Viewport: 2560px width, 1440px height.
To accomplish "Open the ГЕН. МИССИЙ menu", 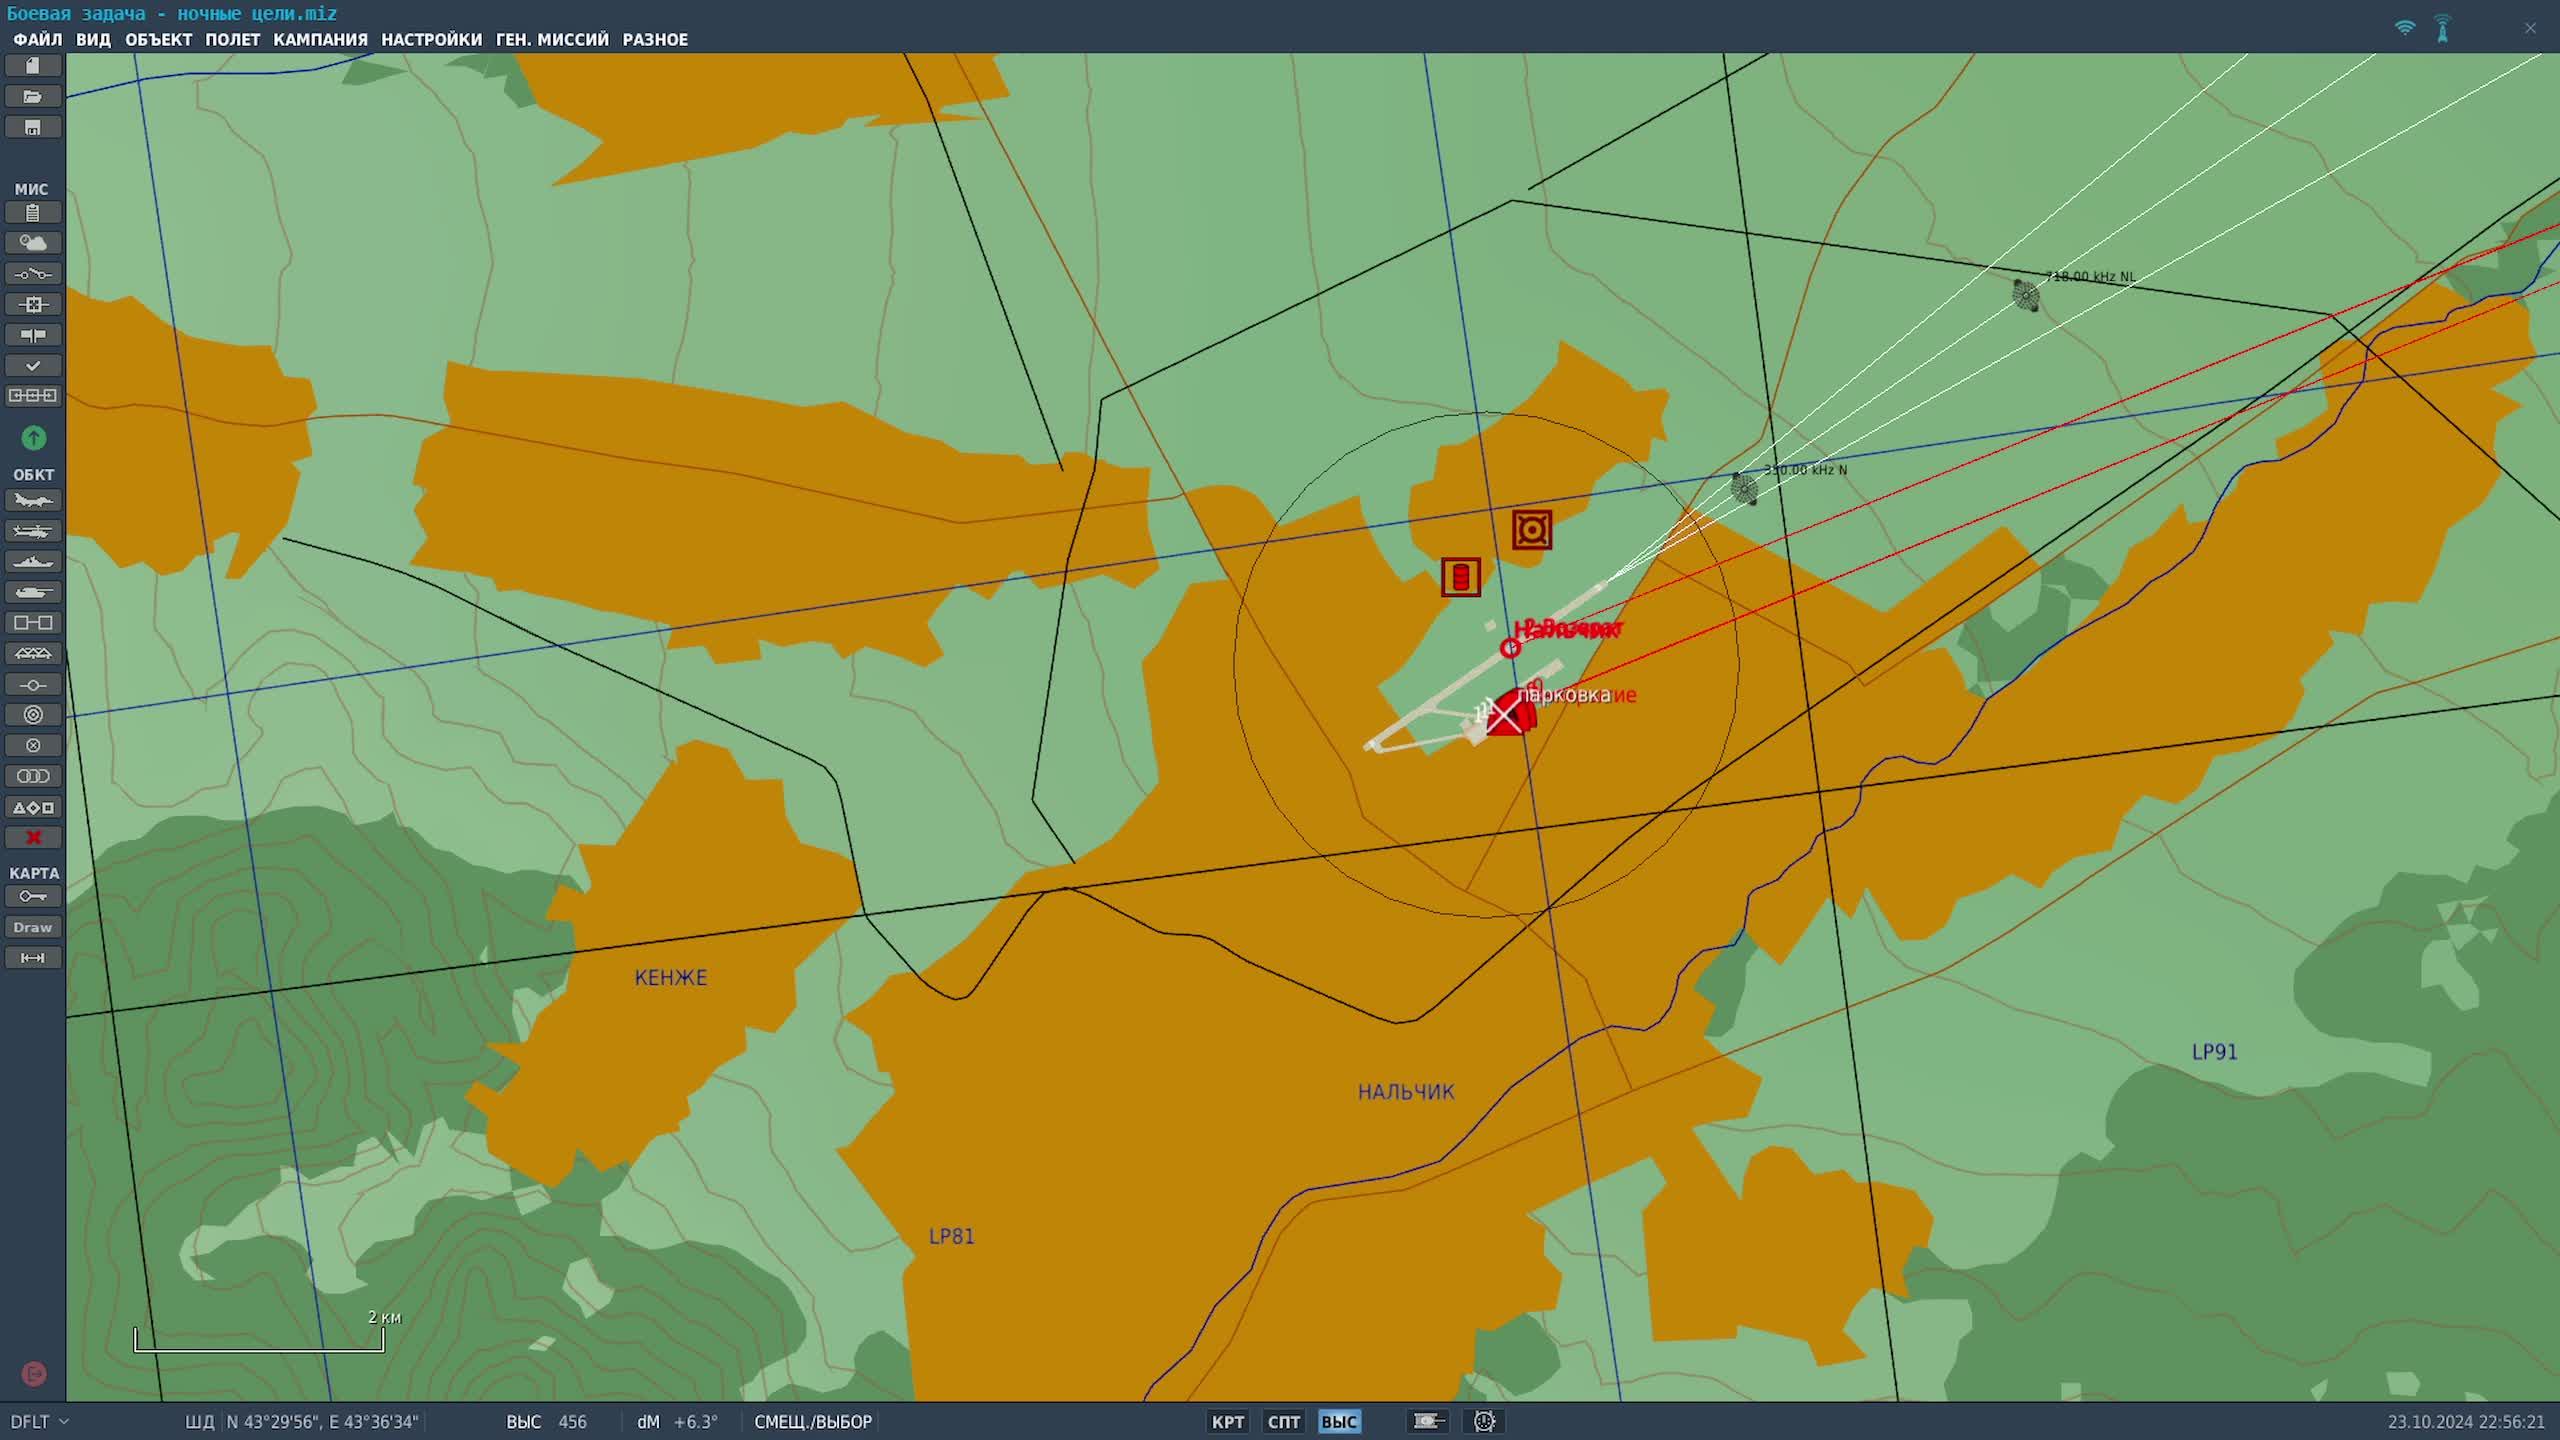I will click(552, 40).
